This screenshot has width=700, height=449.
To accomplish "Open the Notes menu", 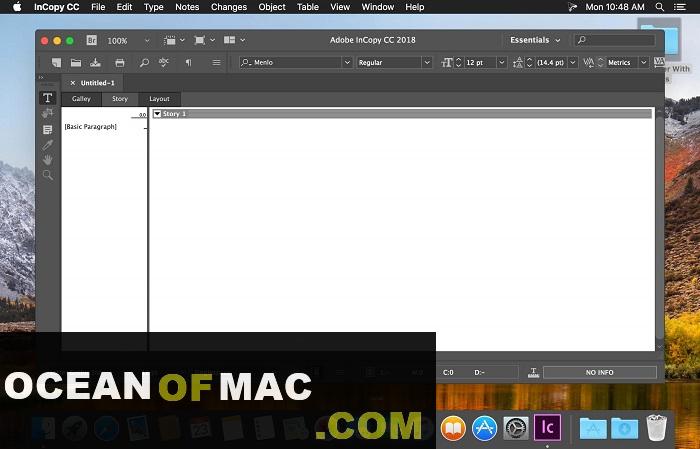I will point(187,7).
